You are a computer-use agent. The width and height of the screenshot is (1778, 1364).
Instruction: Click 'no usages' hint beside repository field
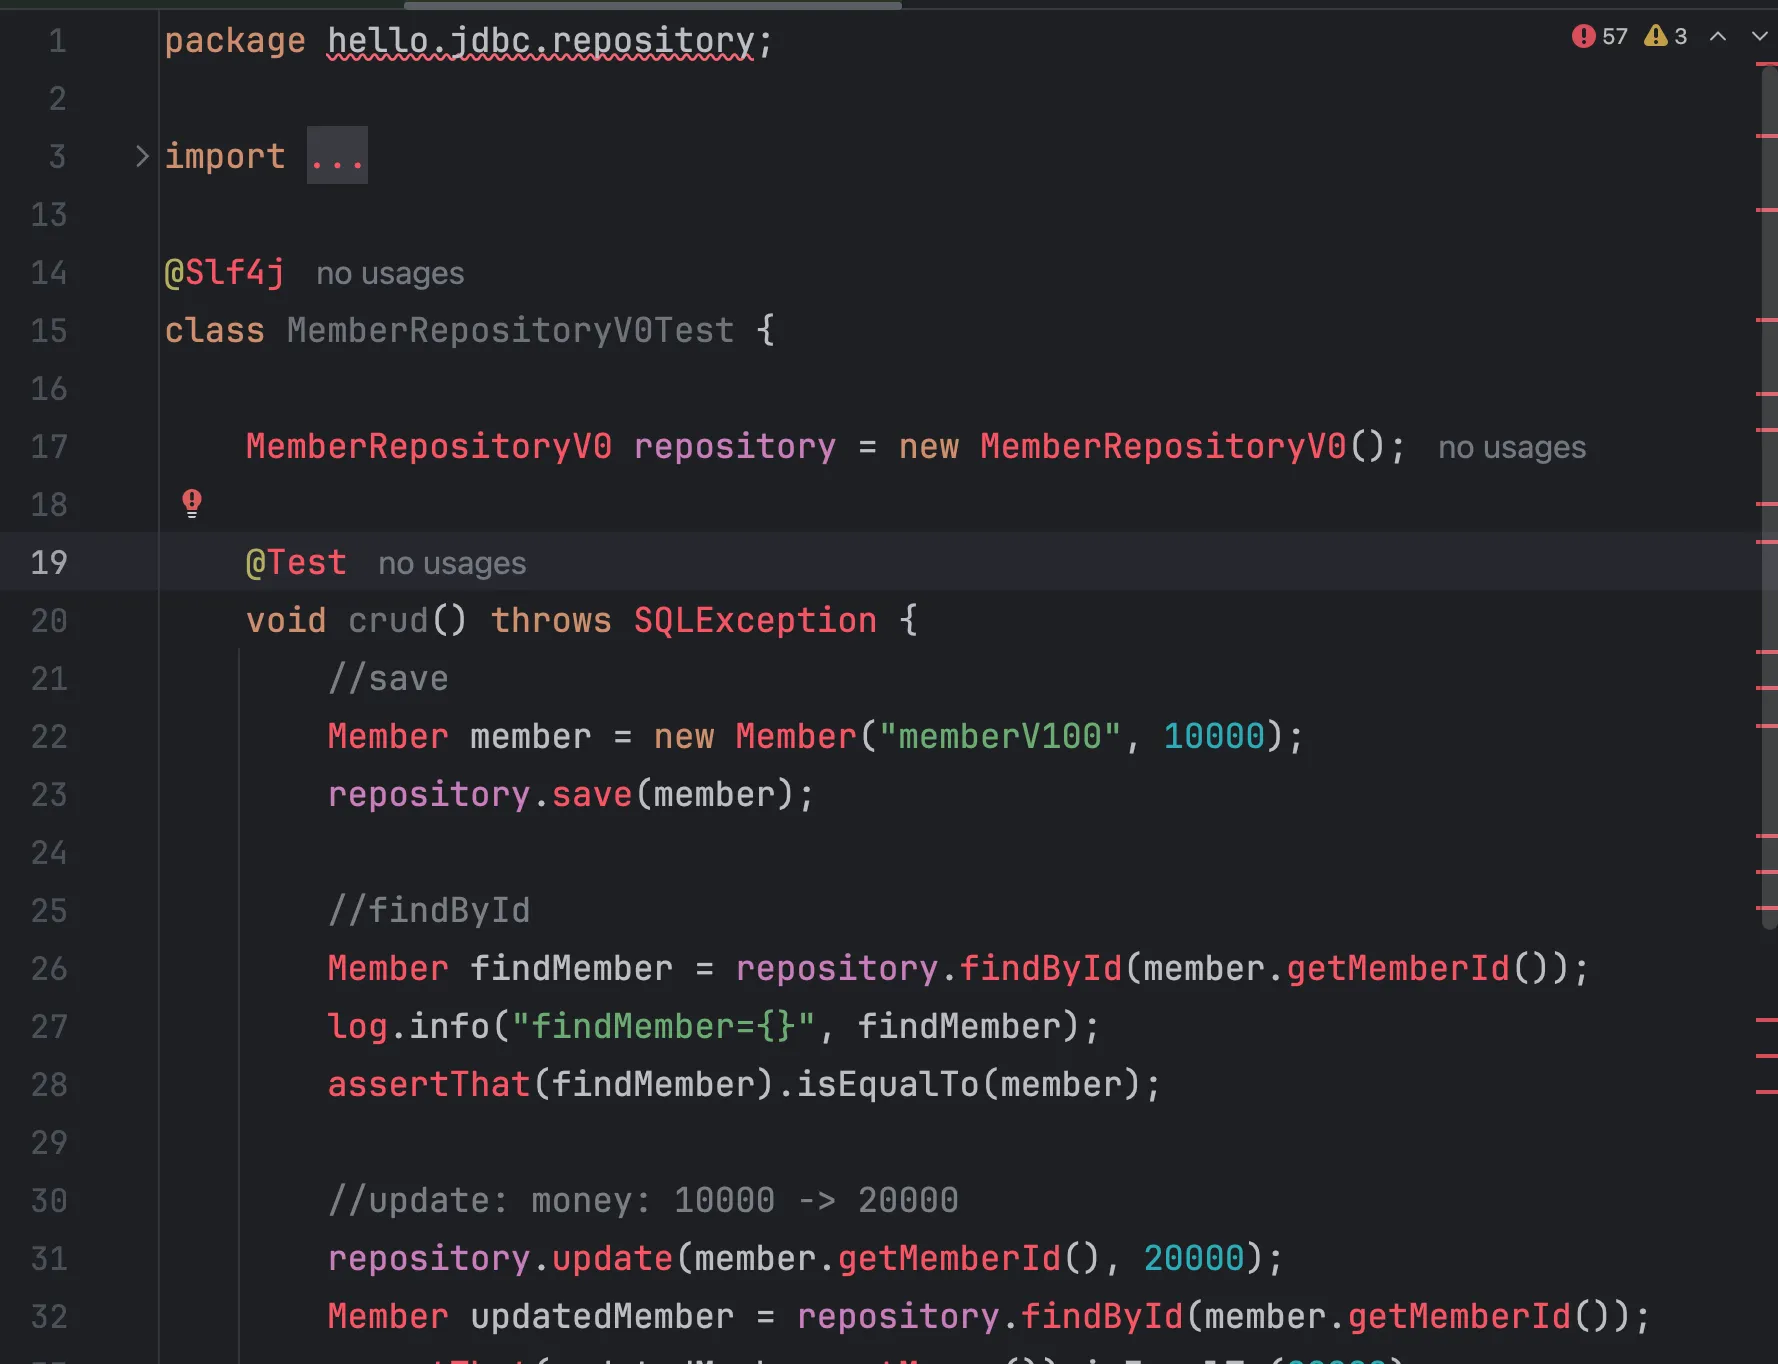pos(1512,447)
